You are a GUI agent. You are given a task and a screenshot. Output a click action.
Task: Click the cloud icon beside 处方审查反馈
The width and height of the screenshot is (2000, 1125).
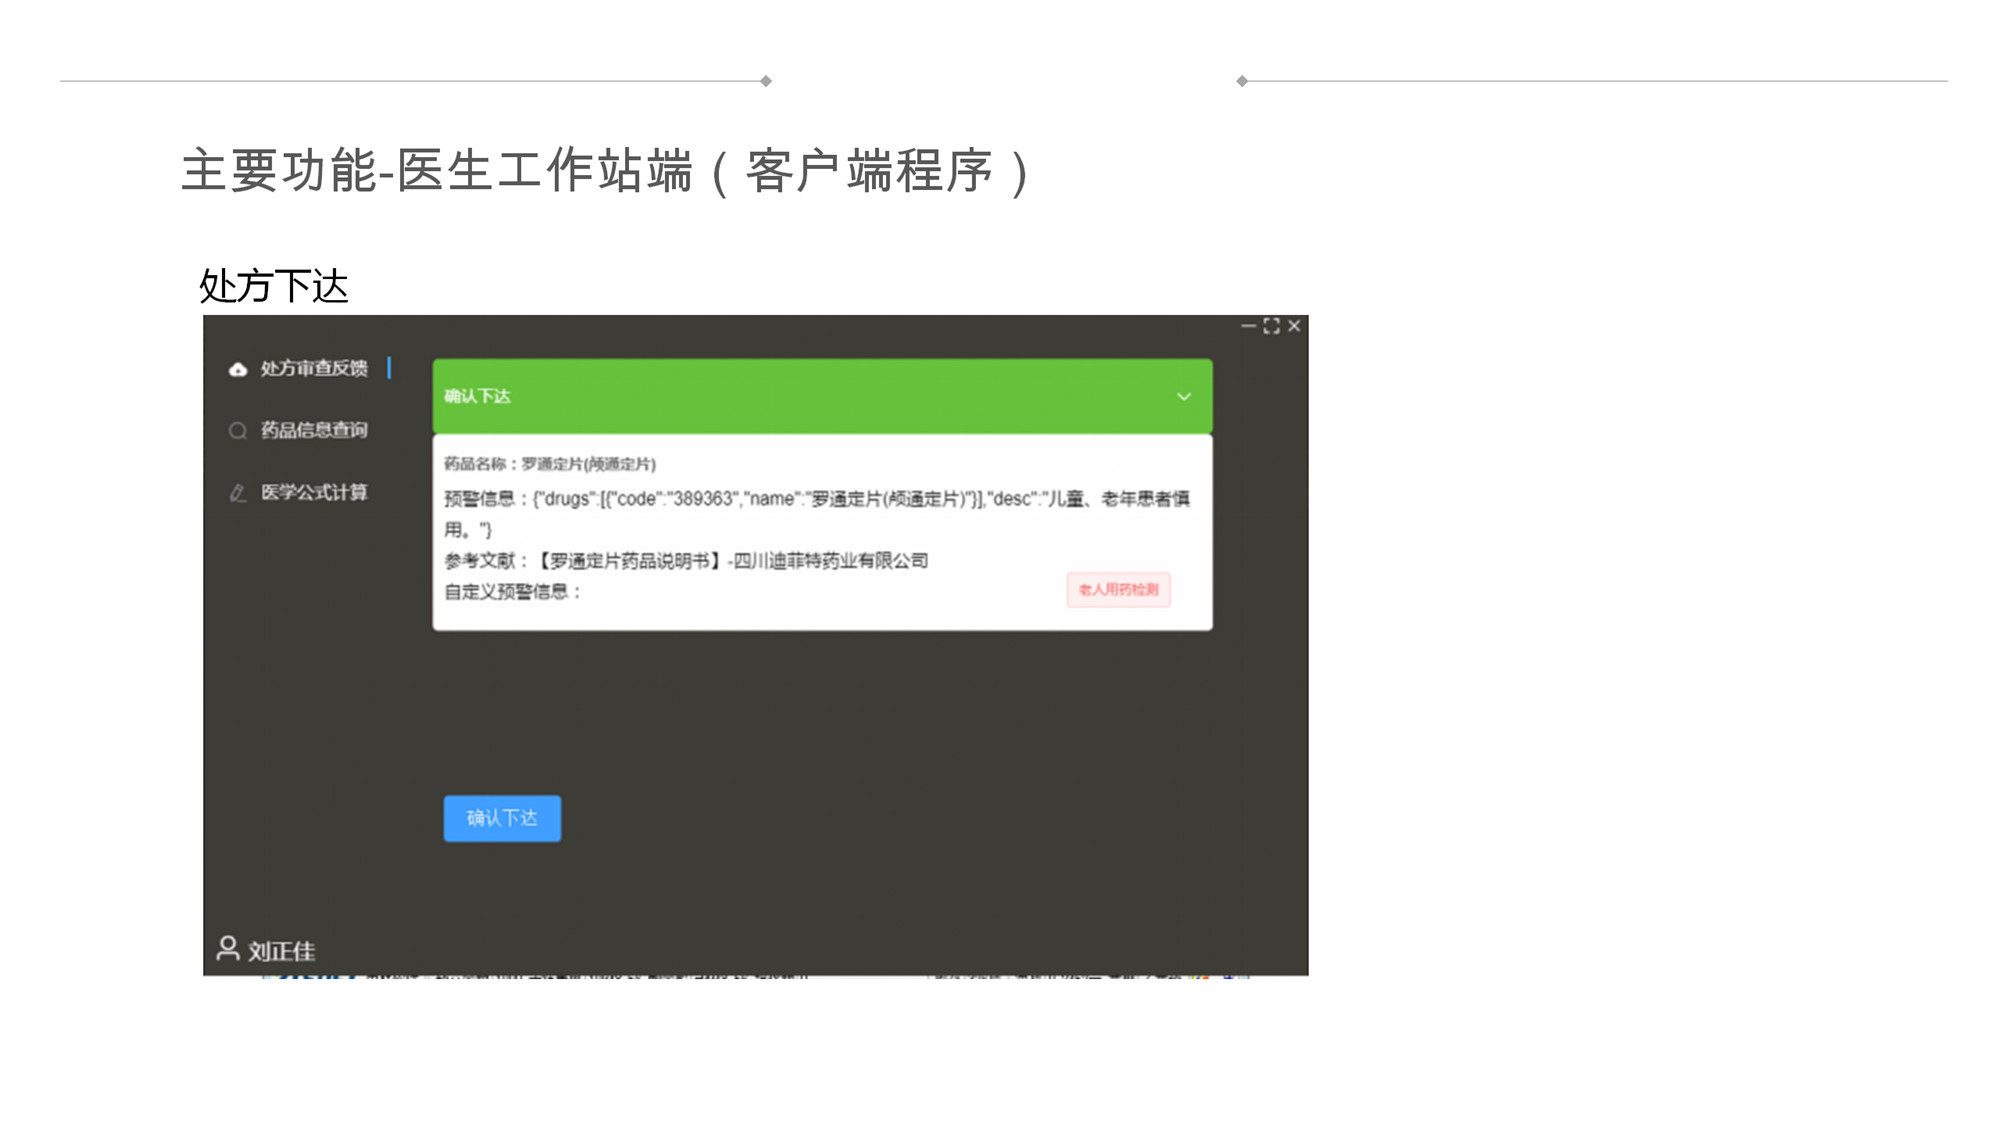click(x=238, y=370)
